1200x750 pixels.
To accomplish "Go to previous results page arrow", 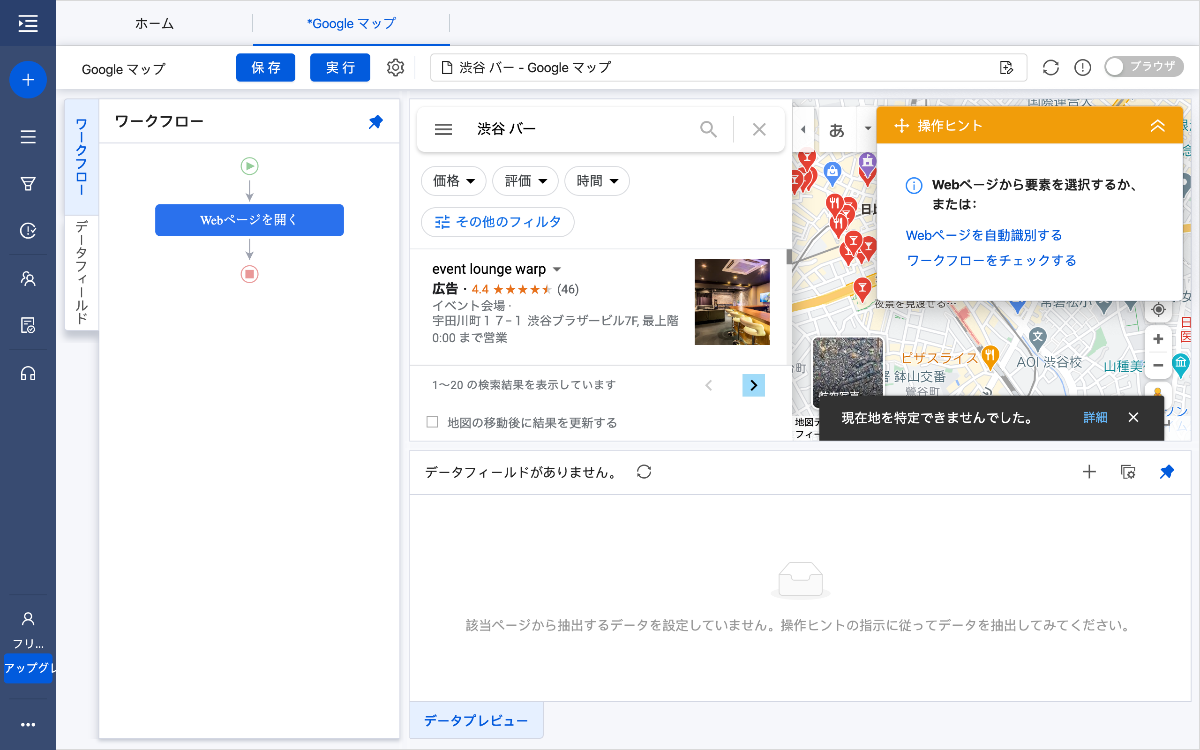I will tap(709, 385).
